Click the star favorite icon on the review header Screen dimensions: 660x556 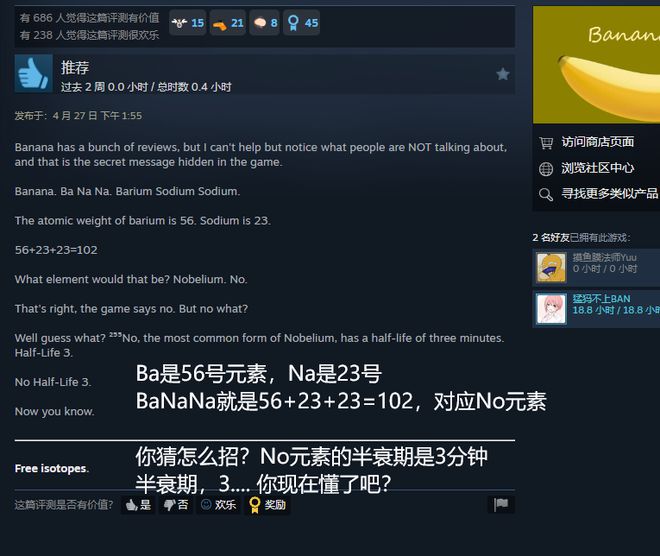tap(503, 74)
